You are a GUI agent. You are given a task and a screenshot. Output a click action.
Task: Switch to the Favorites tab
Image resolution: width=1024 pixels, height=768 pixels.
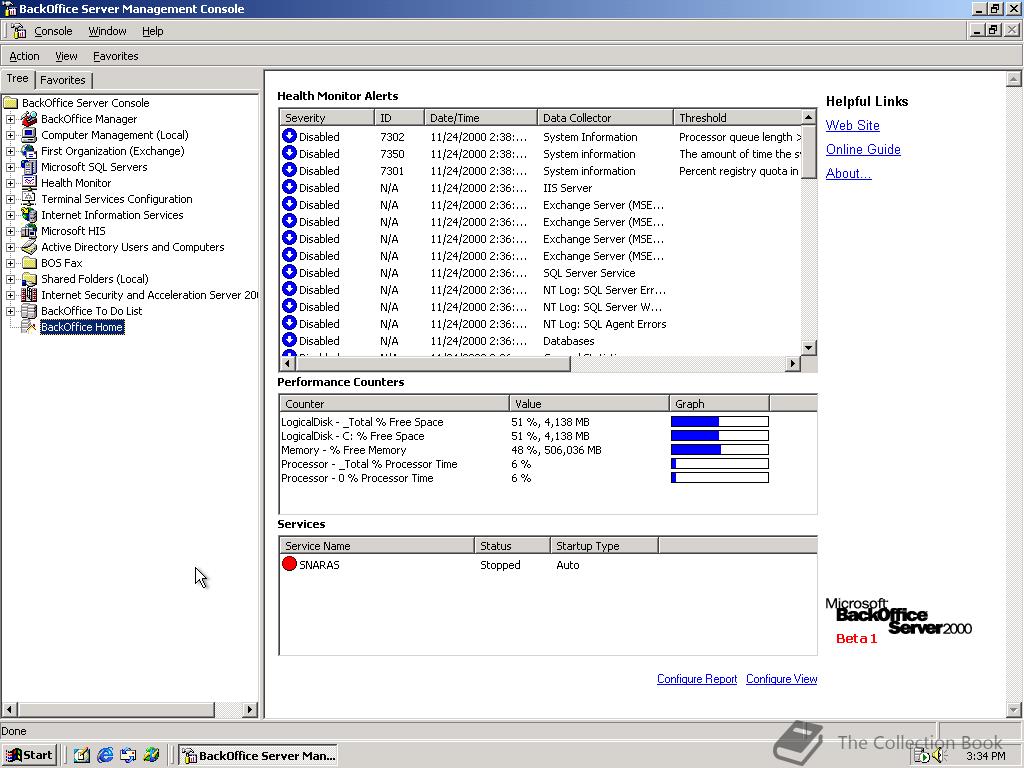coord(63,80)
